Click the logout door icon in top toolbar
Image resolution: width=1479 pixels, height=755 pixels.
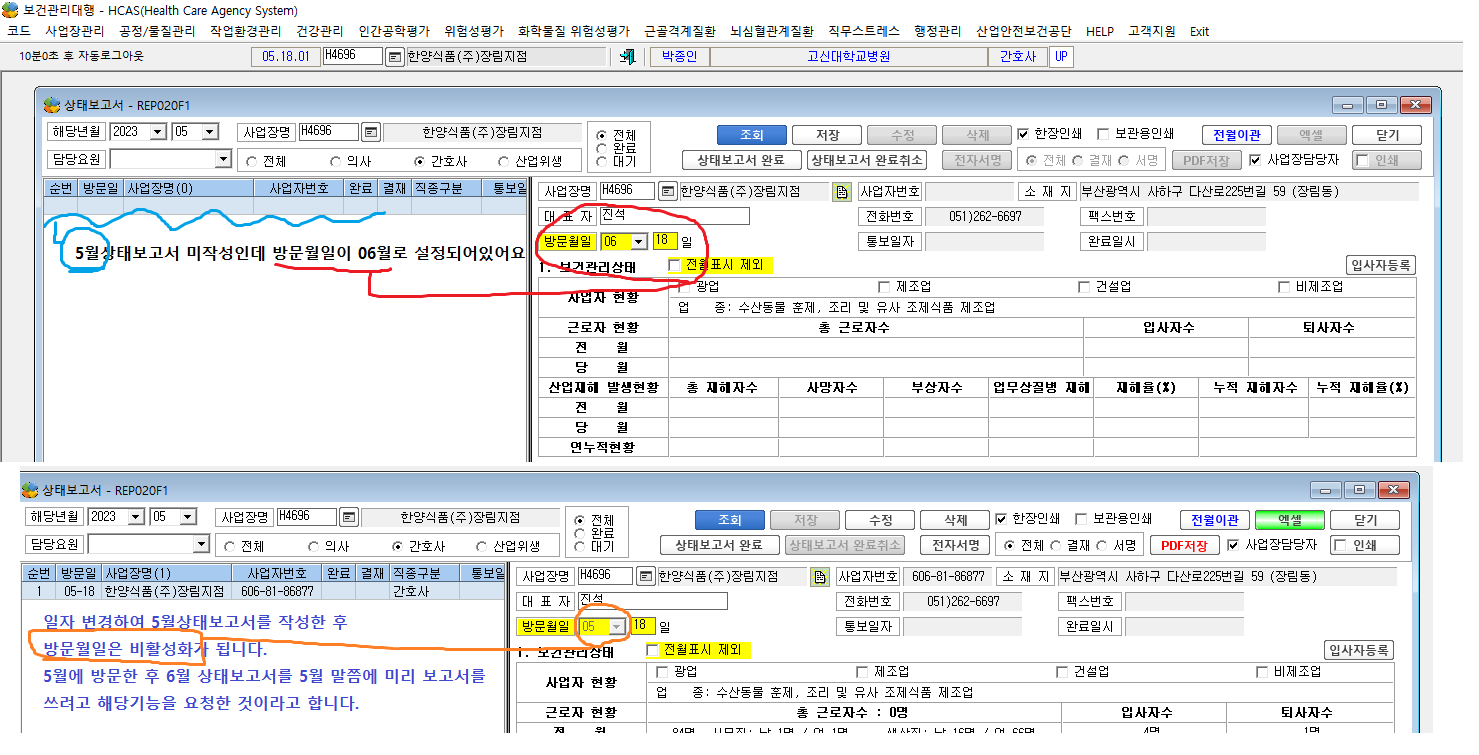[x=627, y=57]
